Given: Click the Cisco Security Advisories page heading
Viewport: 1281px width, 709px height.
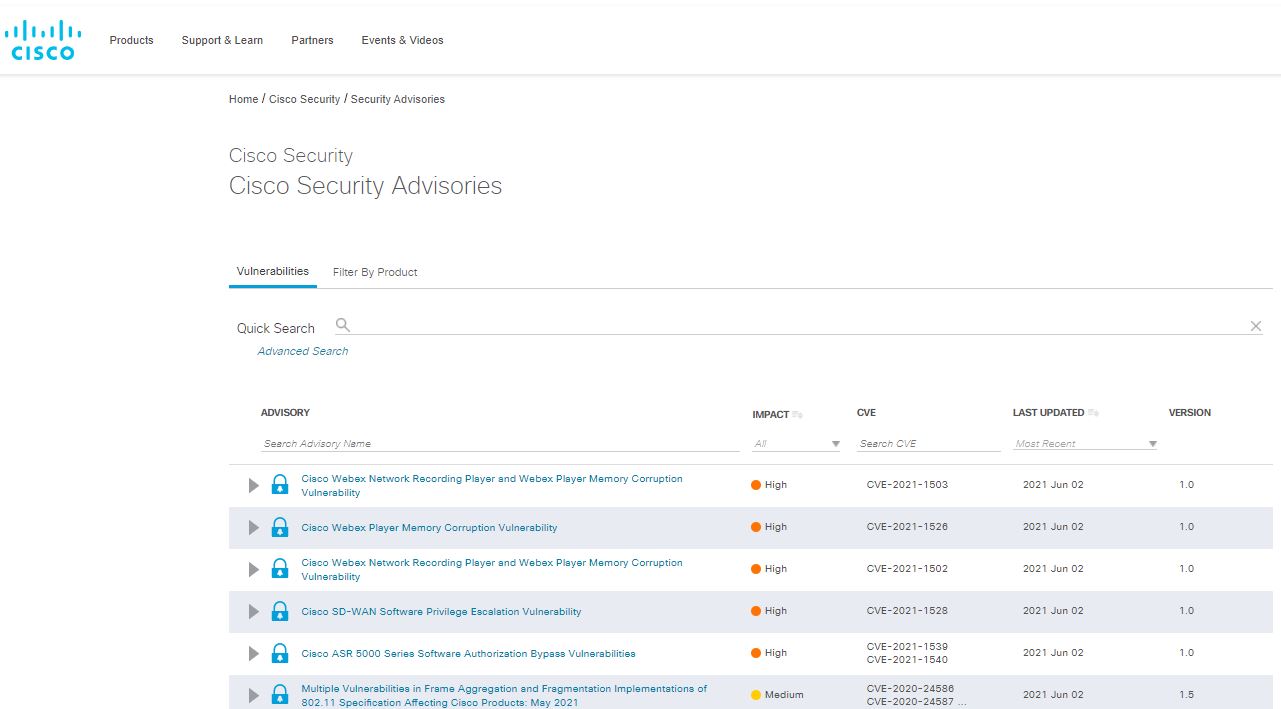Looking at the screenshot, I should [x=366, y=186].
